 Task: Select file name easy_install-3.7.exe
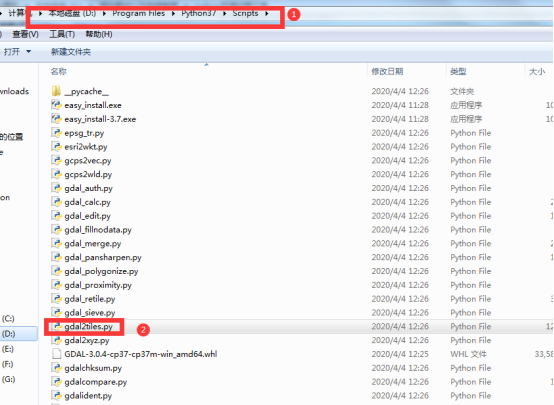(x=100, y=119)
